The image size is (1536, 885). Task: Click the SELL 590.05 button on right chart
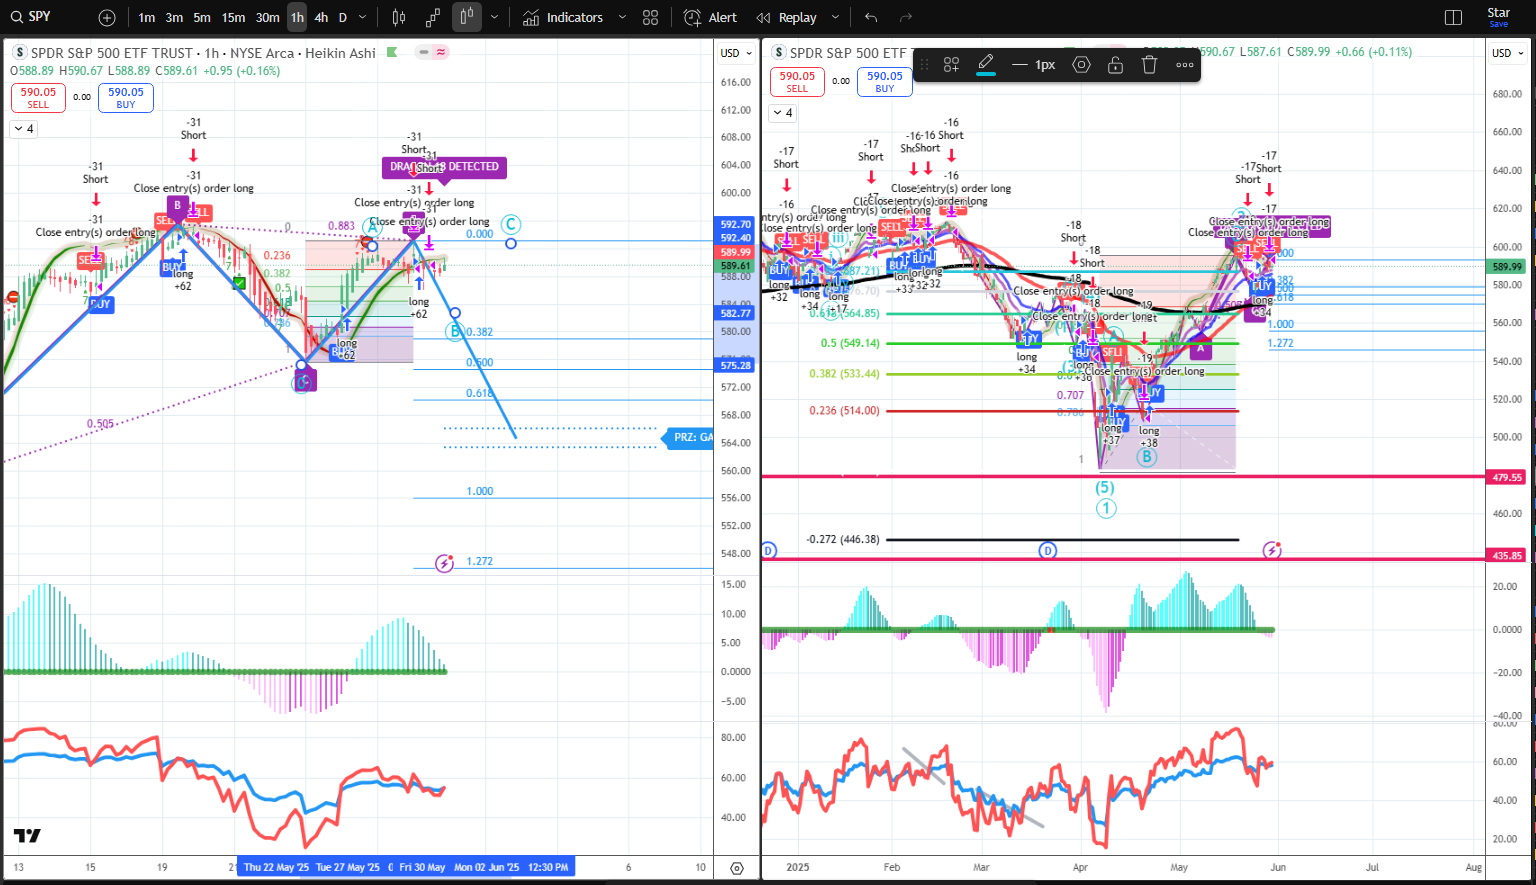[x=797, y=81]
